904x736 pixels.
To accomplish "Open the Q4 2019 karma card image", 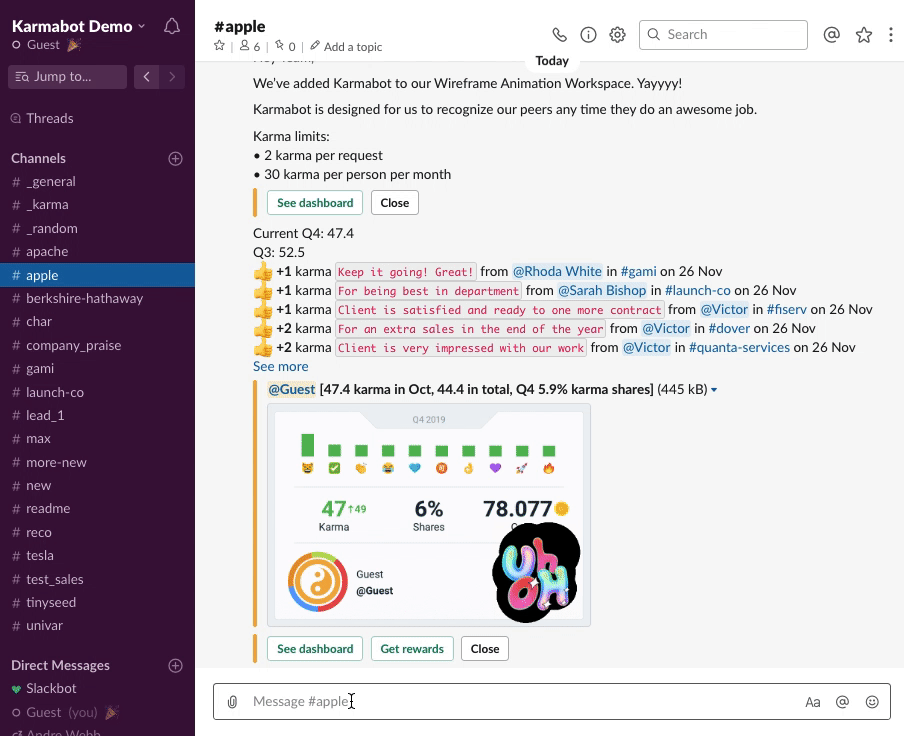I will 428,515.
